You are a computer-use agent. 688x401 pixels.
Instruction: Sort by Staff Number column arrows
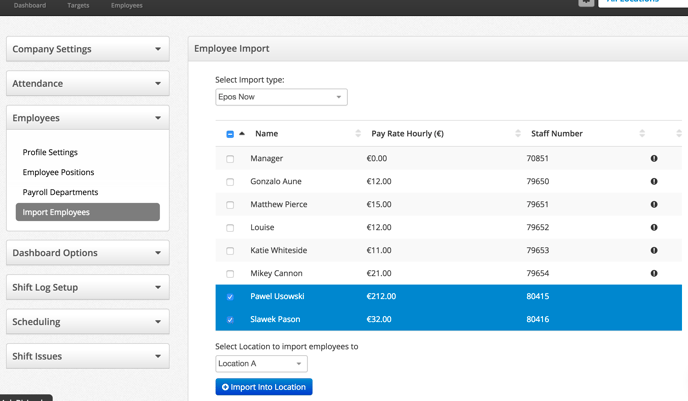[642, 133]
